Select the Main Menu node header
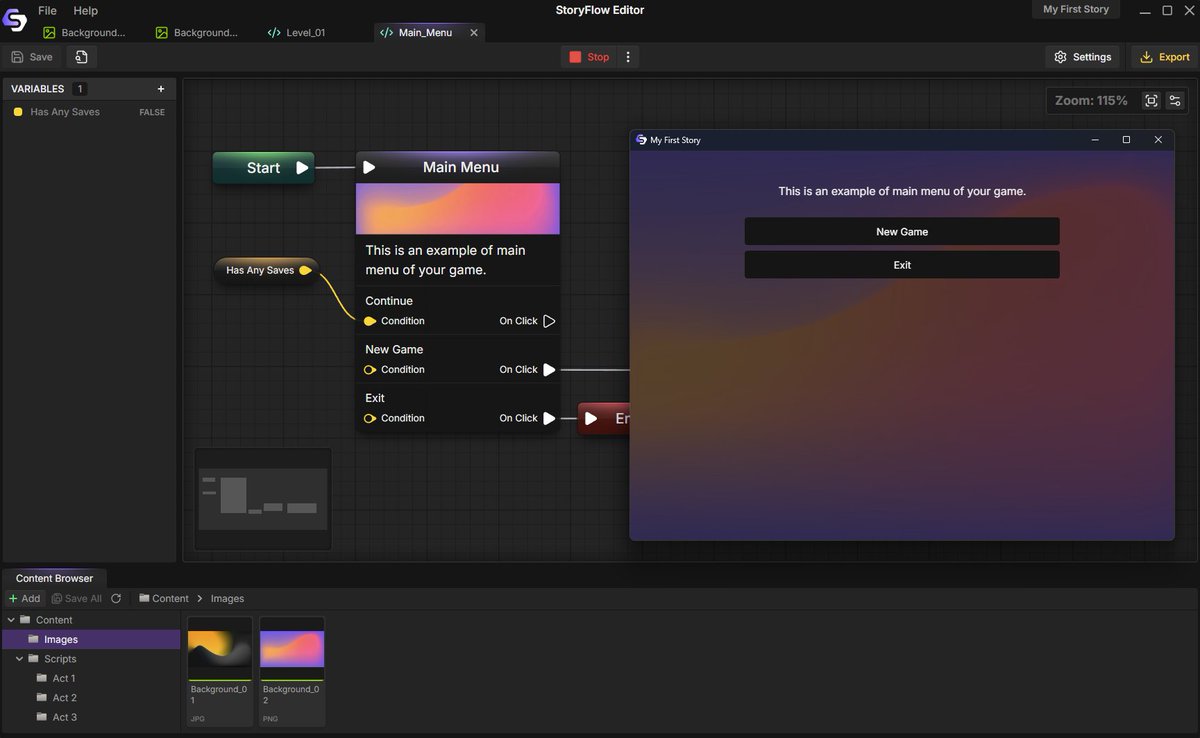Image resolution: width=1200 pixels, height=738 pixels. pyautogui.click(x=458, y=167)
